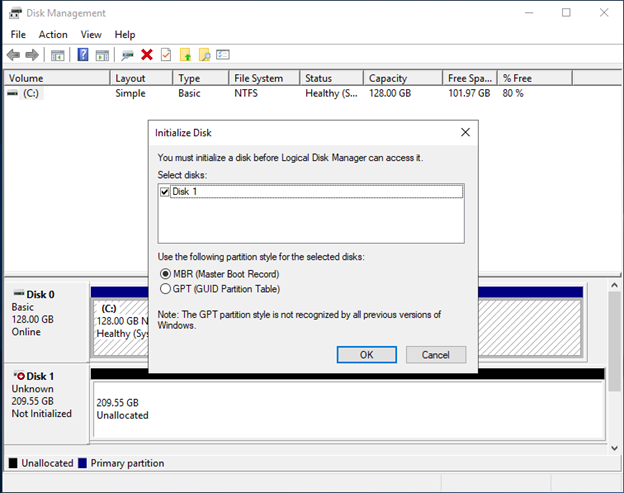624x493 pixels.
Task: Open the File menu
Action: tap(18, 35)
